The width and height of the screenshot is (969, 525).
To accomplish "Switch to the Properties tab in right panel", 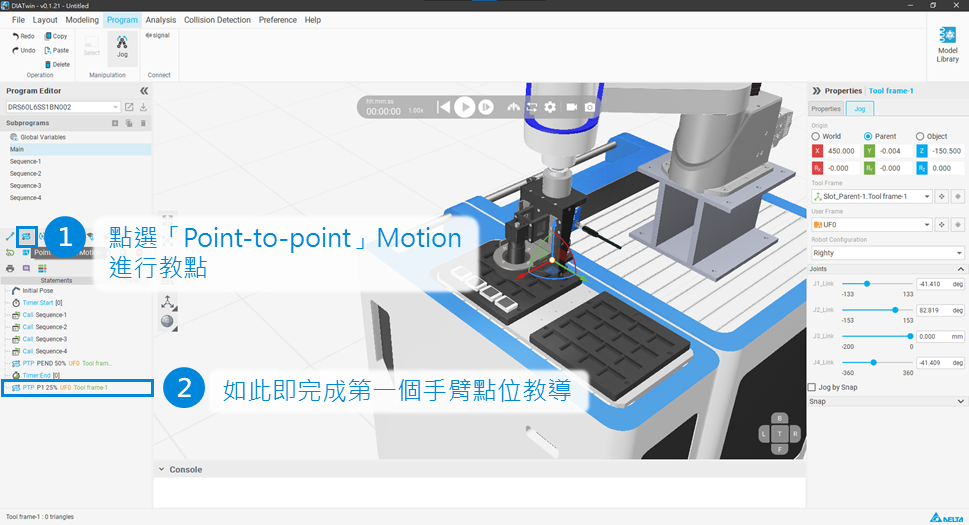I will click(826, 109).
